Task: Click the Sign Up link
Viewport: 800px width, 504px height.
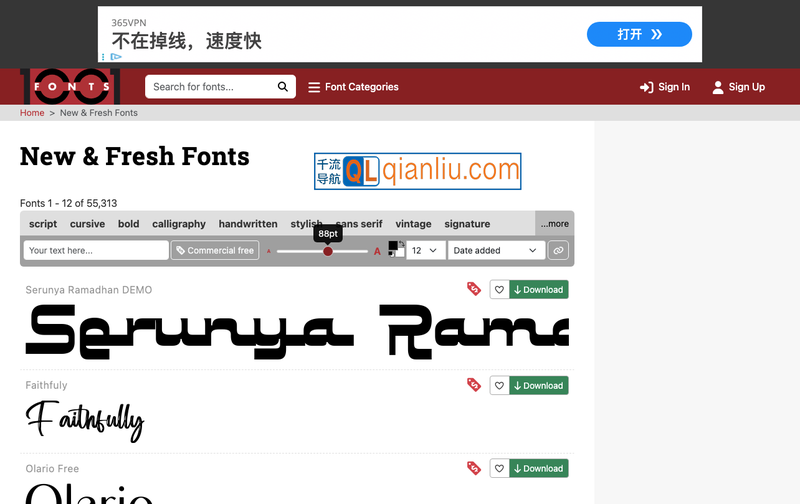Action: coord(739,87)
